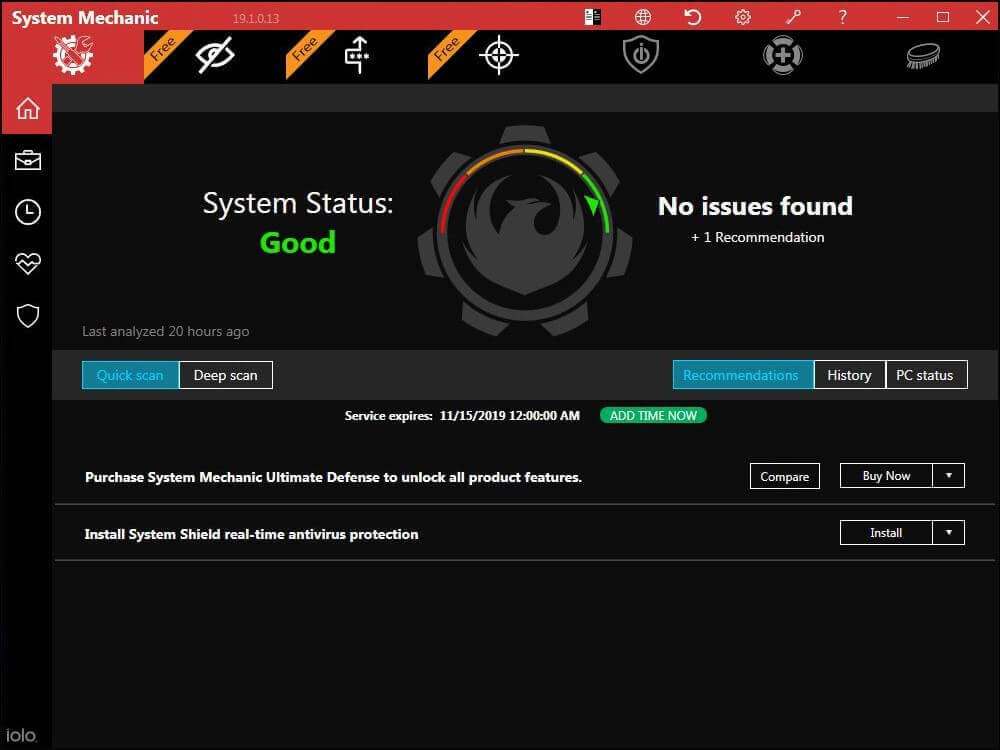The image size is (1000, 750).
Task: Click Compare to view product features
Action: [784, 476]
